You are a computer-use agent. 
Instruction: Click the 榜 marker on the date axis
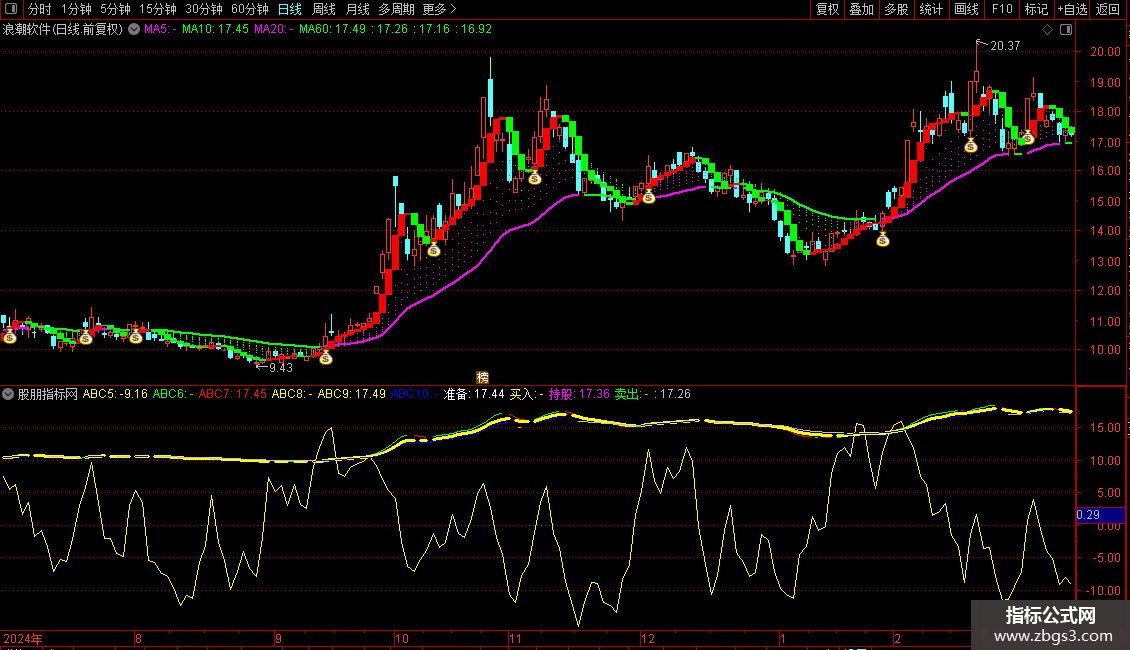pos(483,378)
